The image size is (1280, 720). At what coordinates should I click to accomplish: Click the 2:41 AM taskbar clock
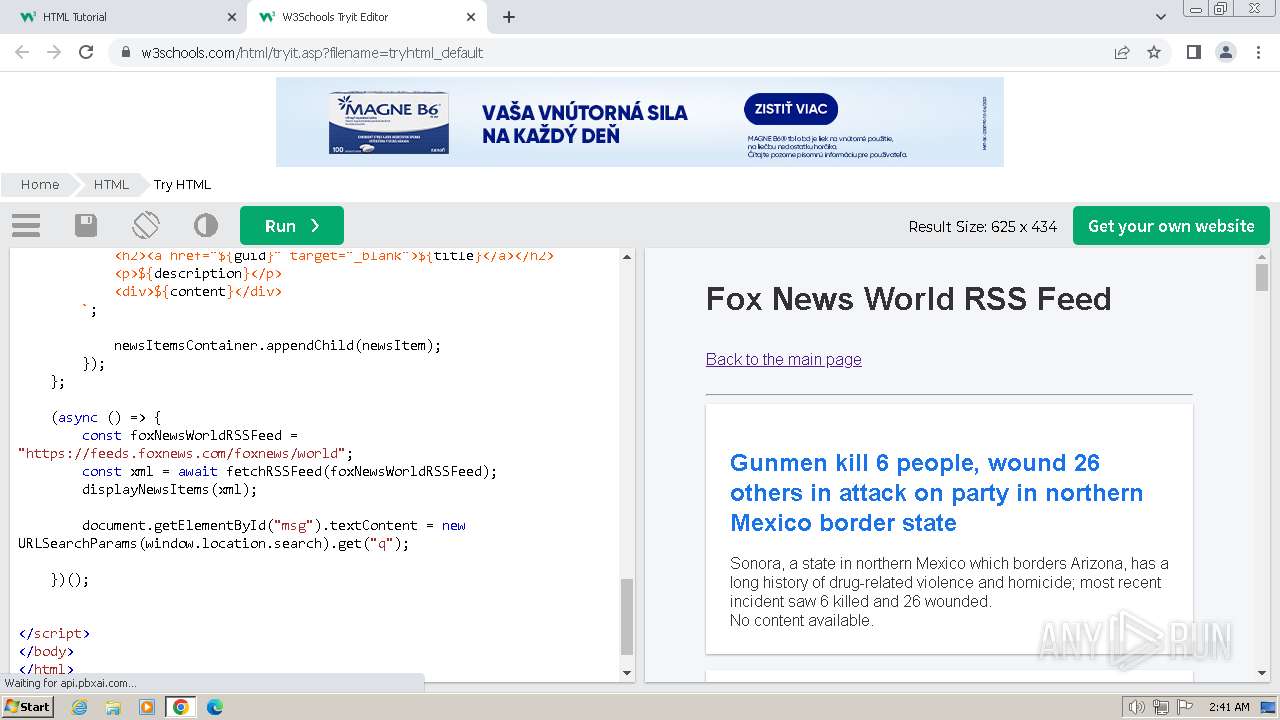coord(1229,707)
